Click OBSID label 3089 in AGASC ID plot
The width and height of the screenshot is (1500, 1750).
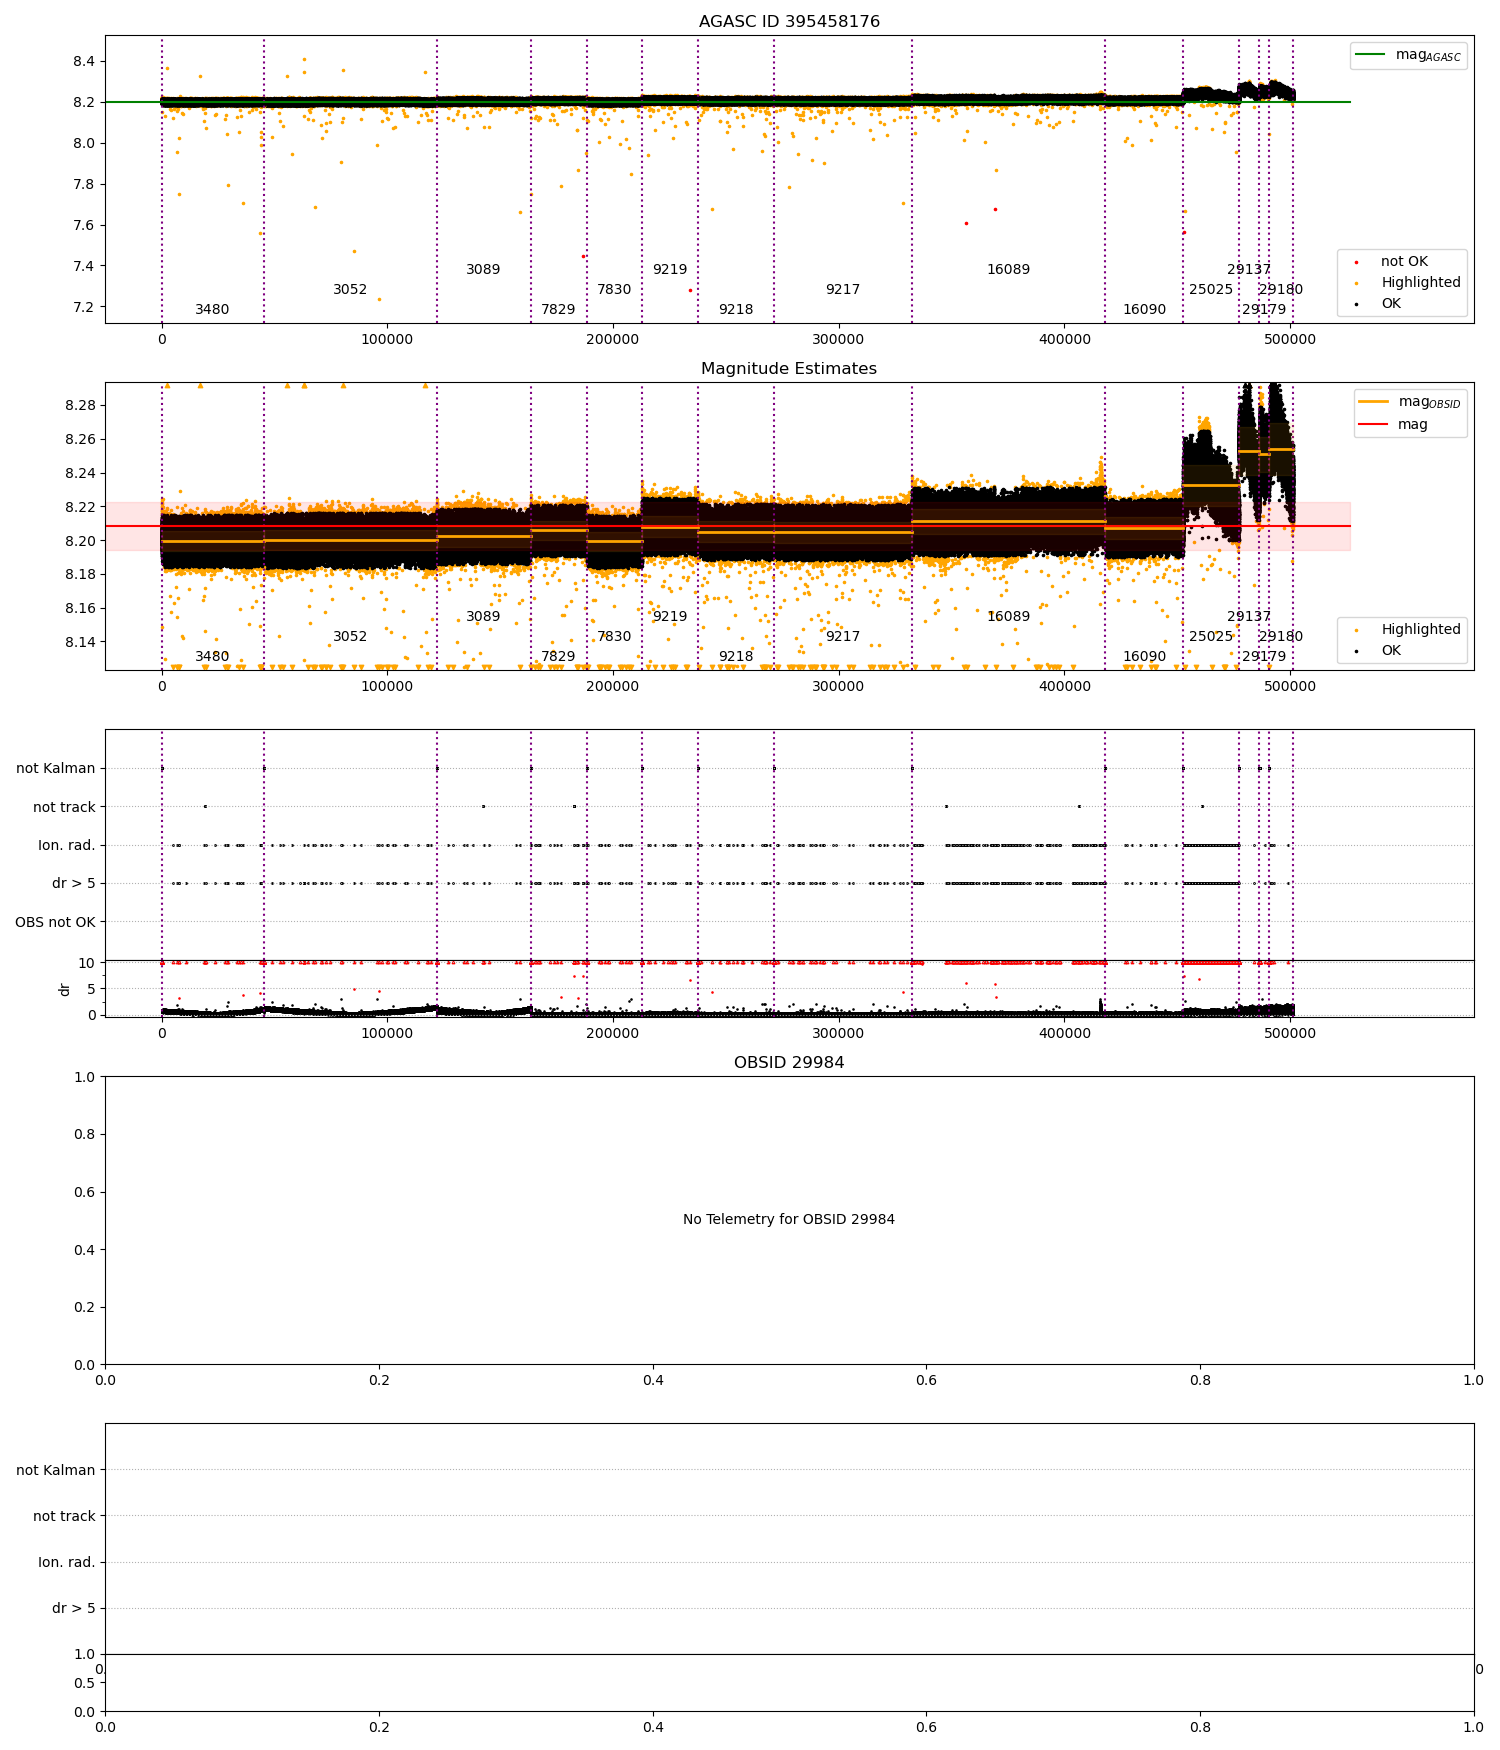point(483,270)
